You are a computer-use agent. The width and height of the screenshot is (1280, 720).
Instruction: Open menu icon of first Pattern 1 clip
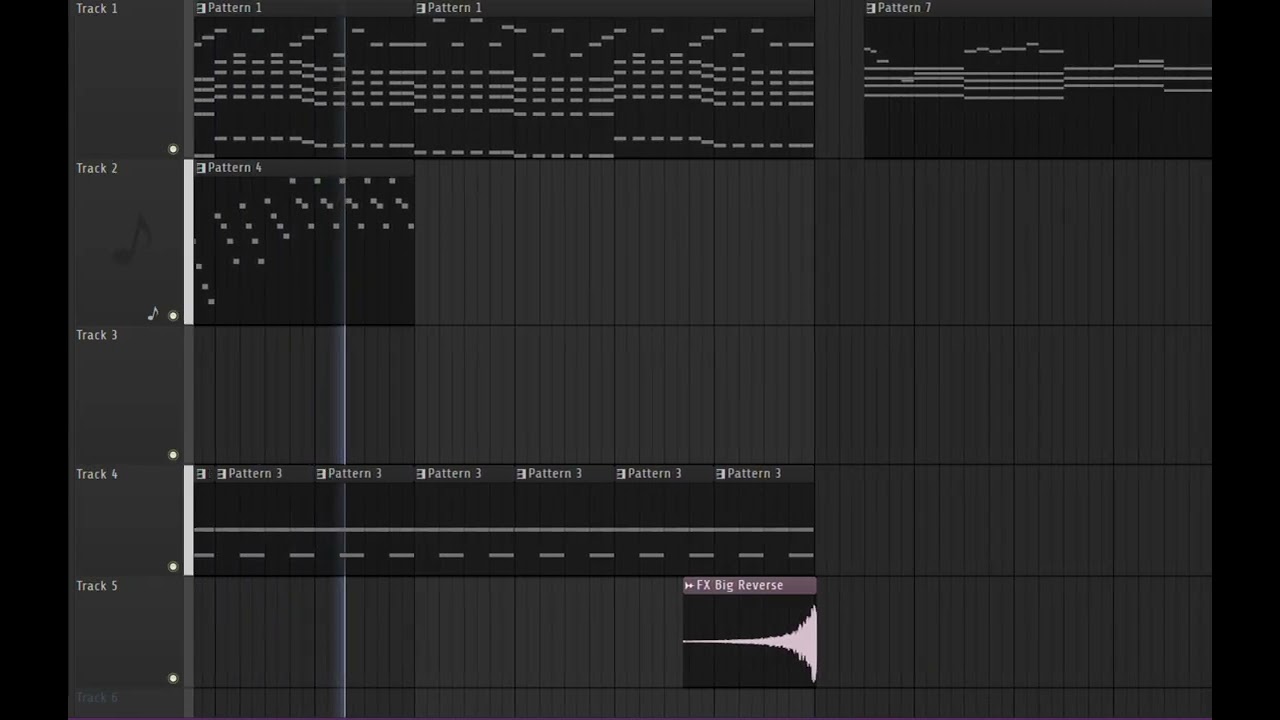201,8
